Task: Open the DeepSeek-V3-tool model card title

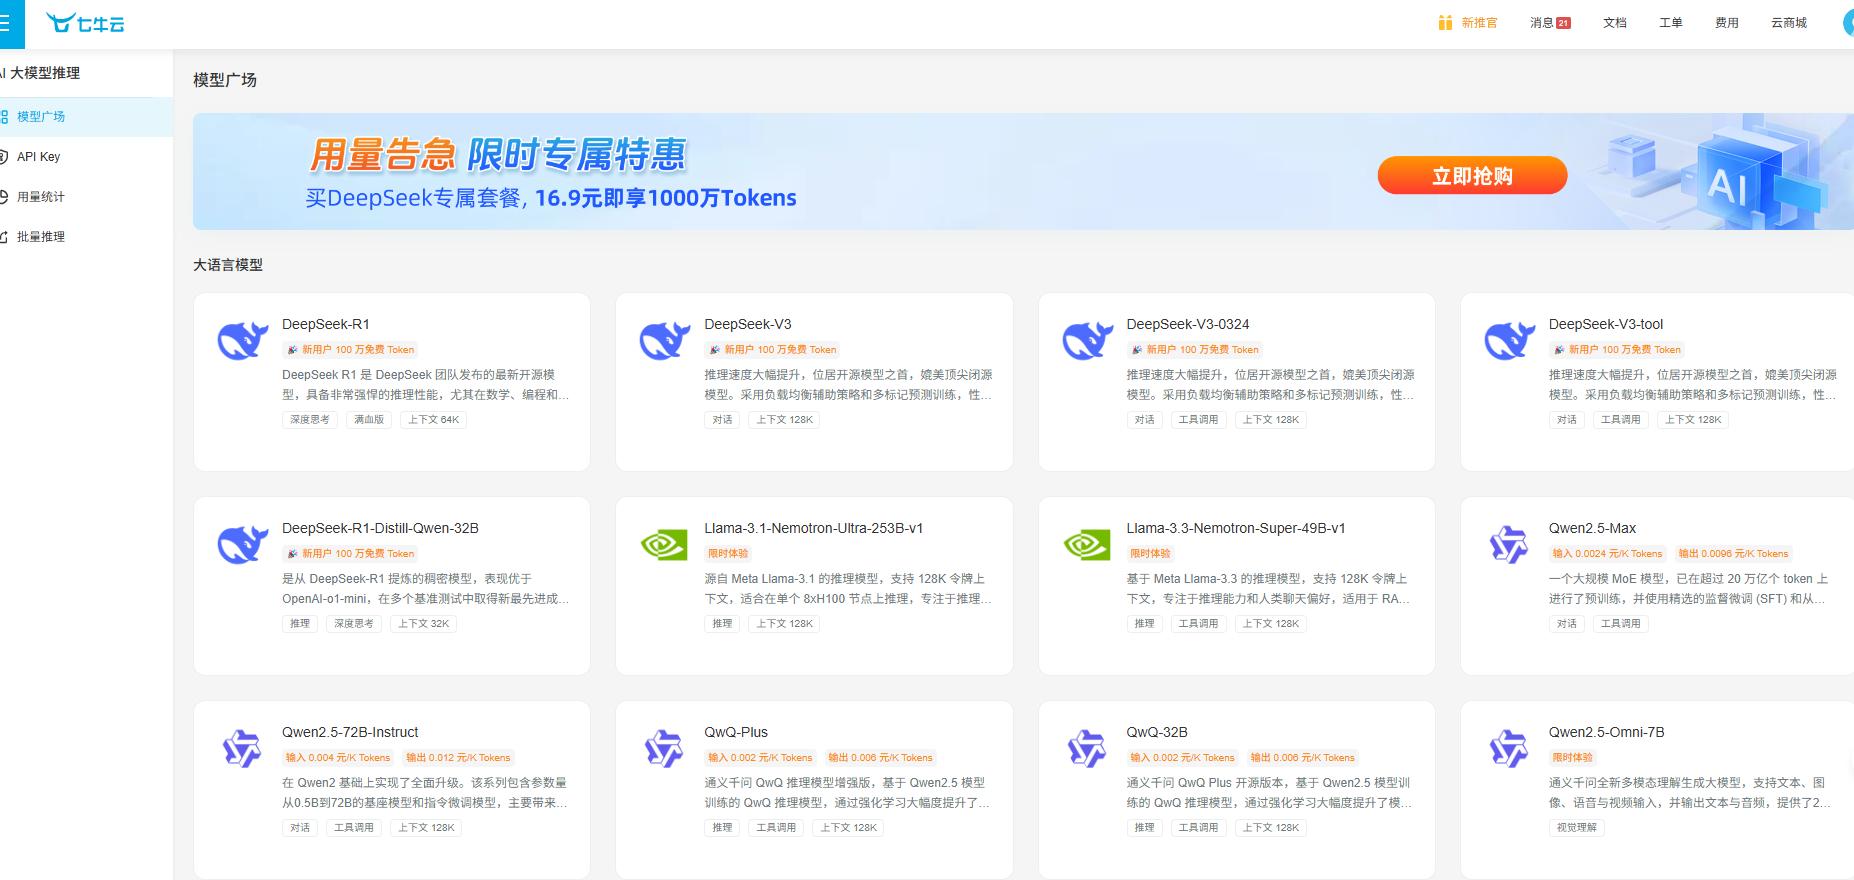Action: point(1606,324)
